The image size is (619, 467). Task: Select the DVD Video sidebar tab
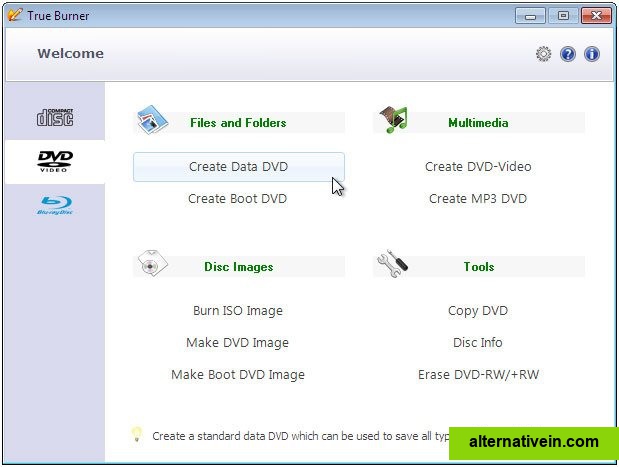[55, 161]
